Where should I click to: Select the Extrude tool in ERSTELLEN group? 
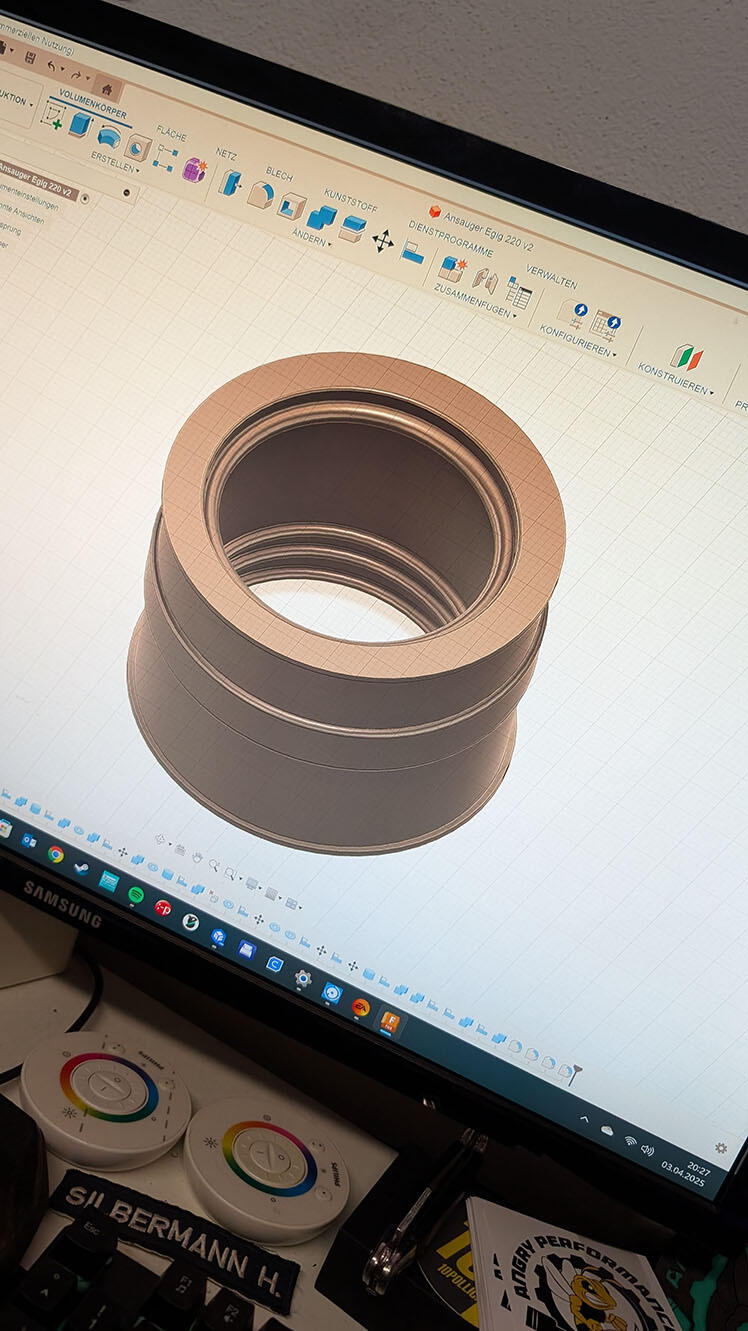coord(80,124)
